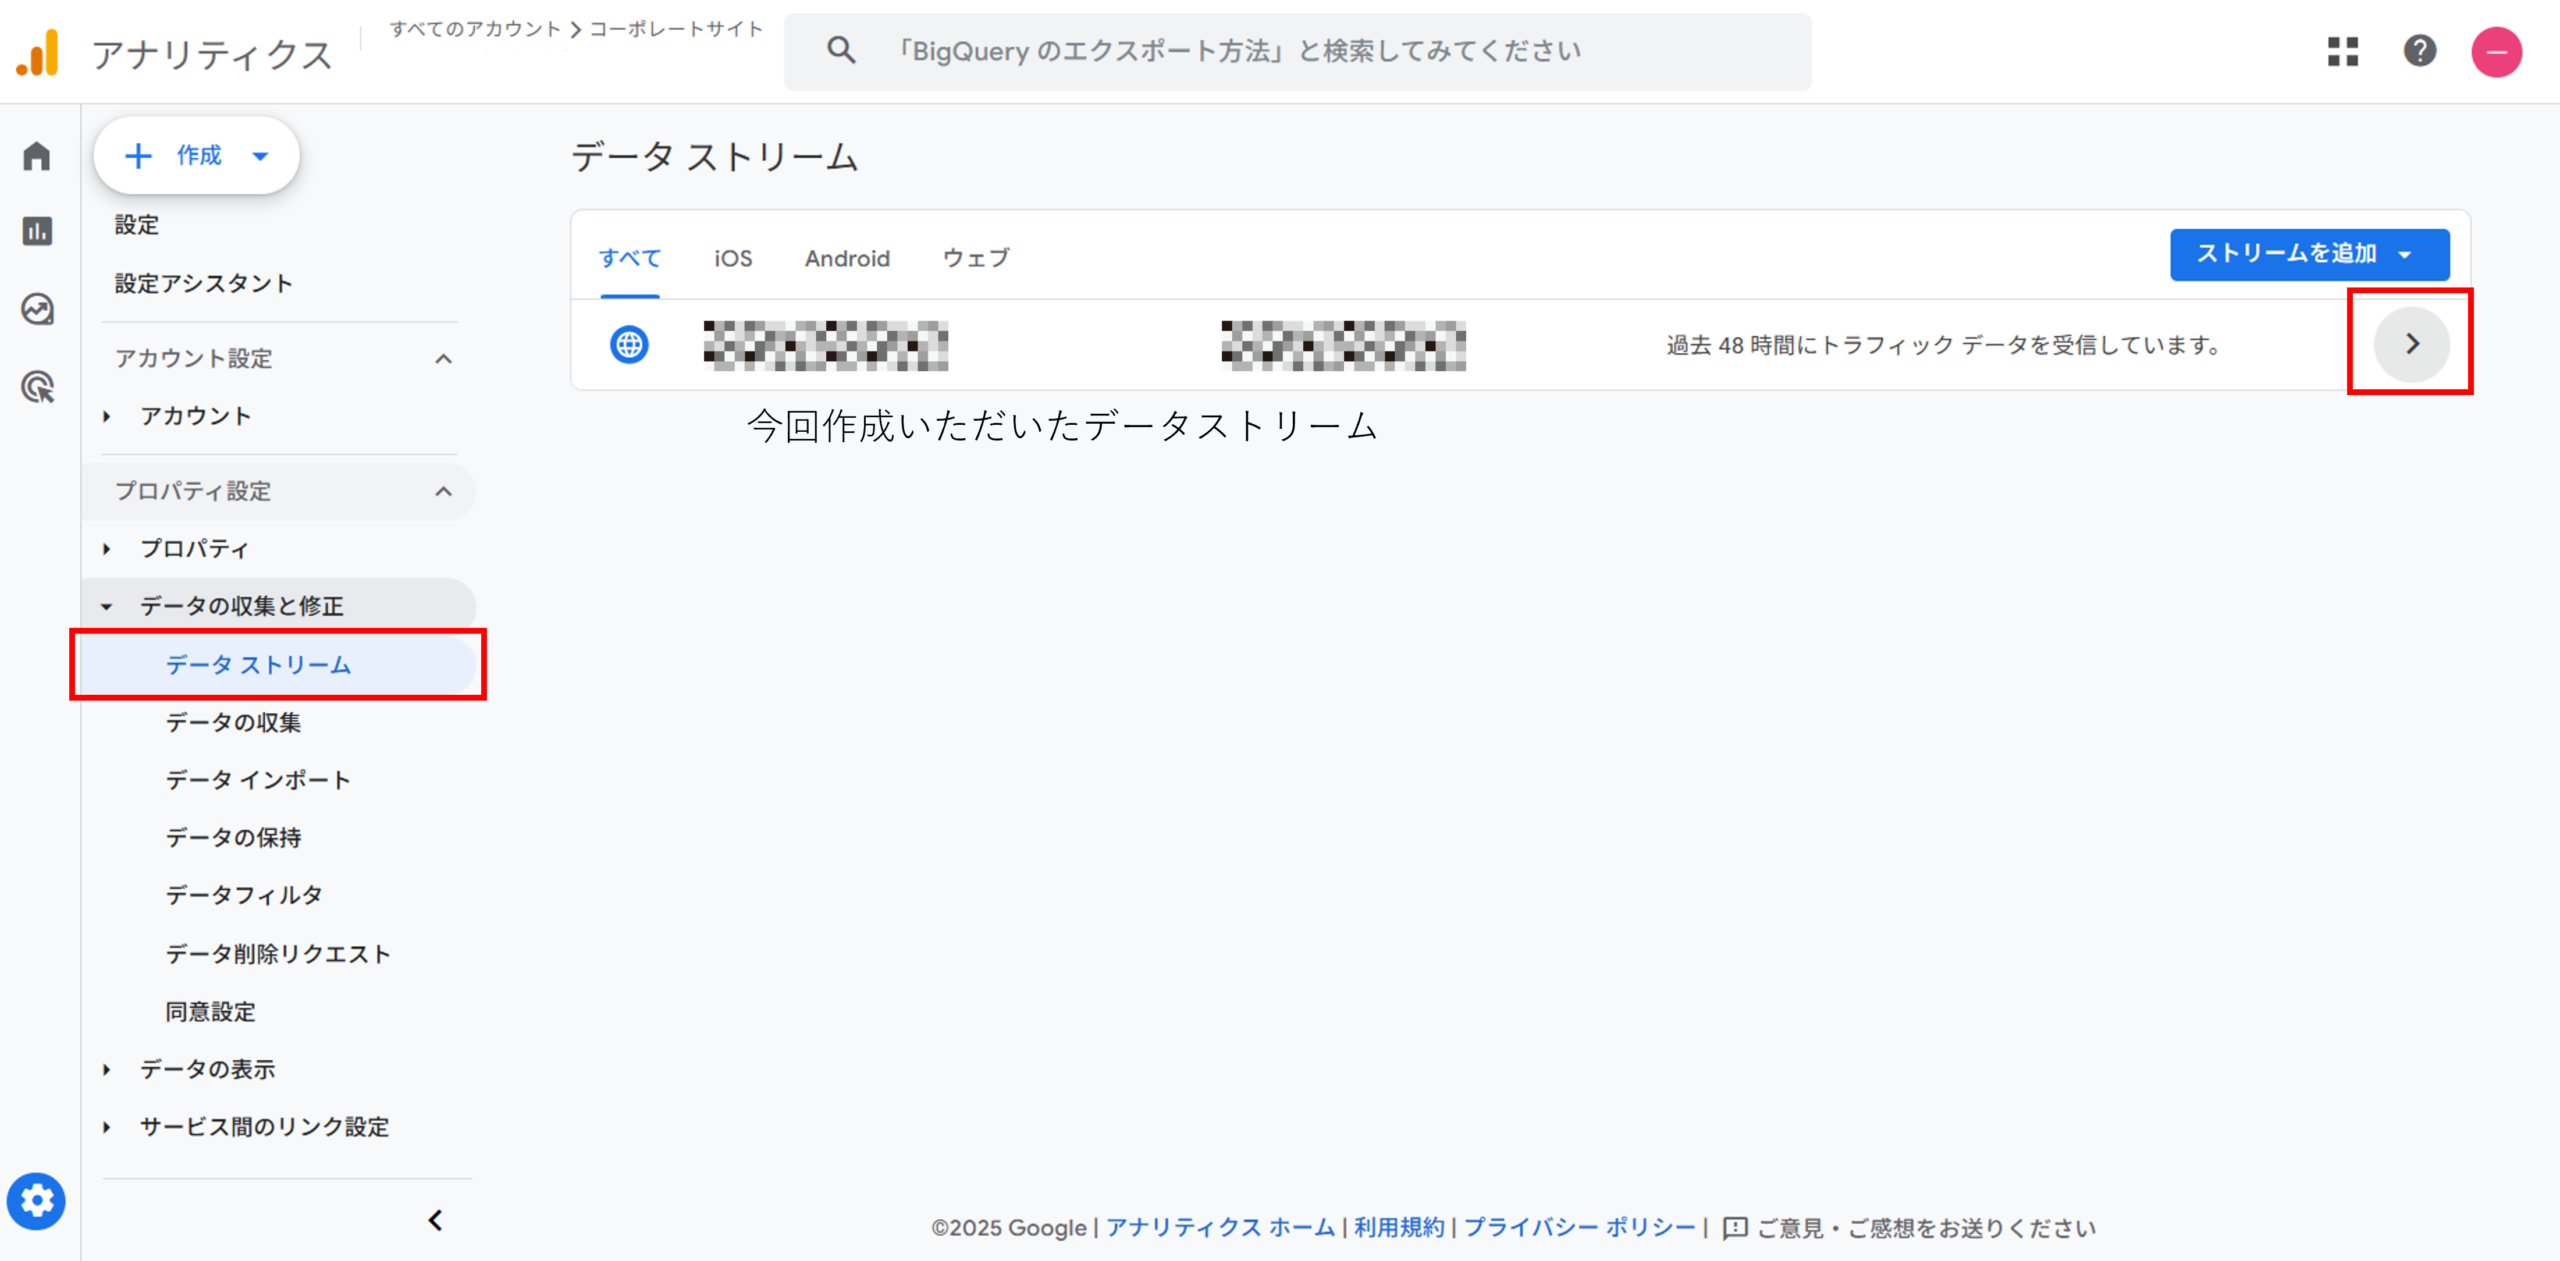2560x1261 pixels.
Task: Open the プライバシー ポリシー link
Action: [x=1579, y=1227]
